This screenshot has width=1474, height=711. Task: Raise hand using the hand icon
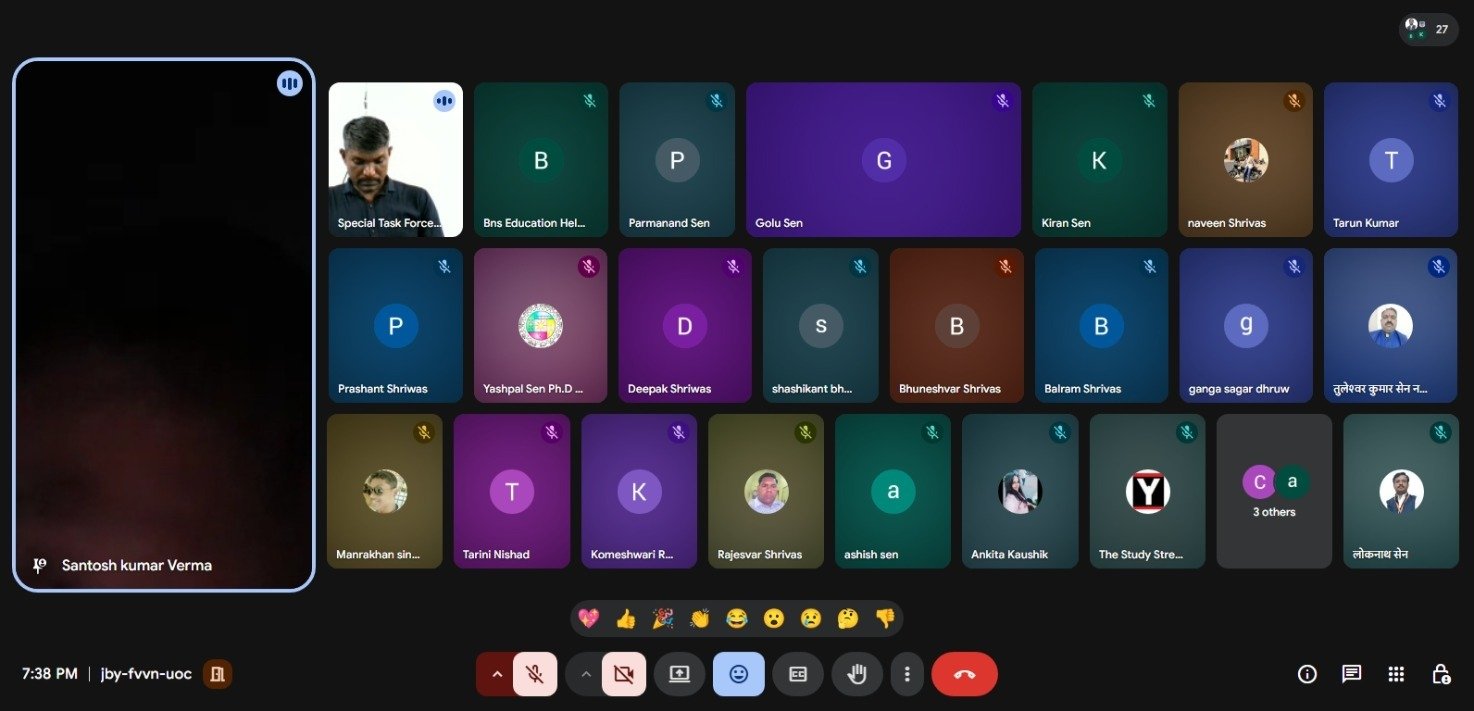(x=857, y=674)
